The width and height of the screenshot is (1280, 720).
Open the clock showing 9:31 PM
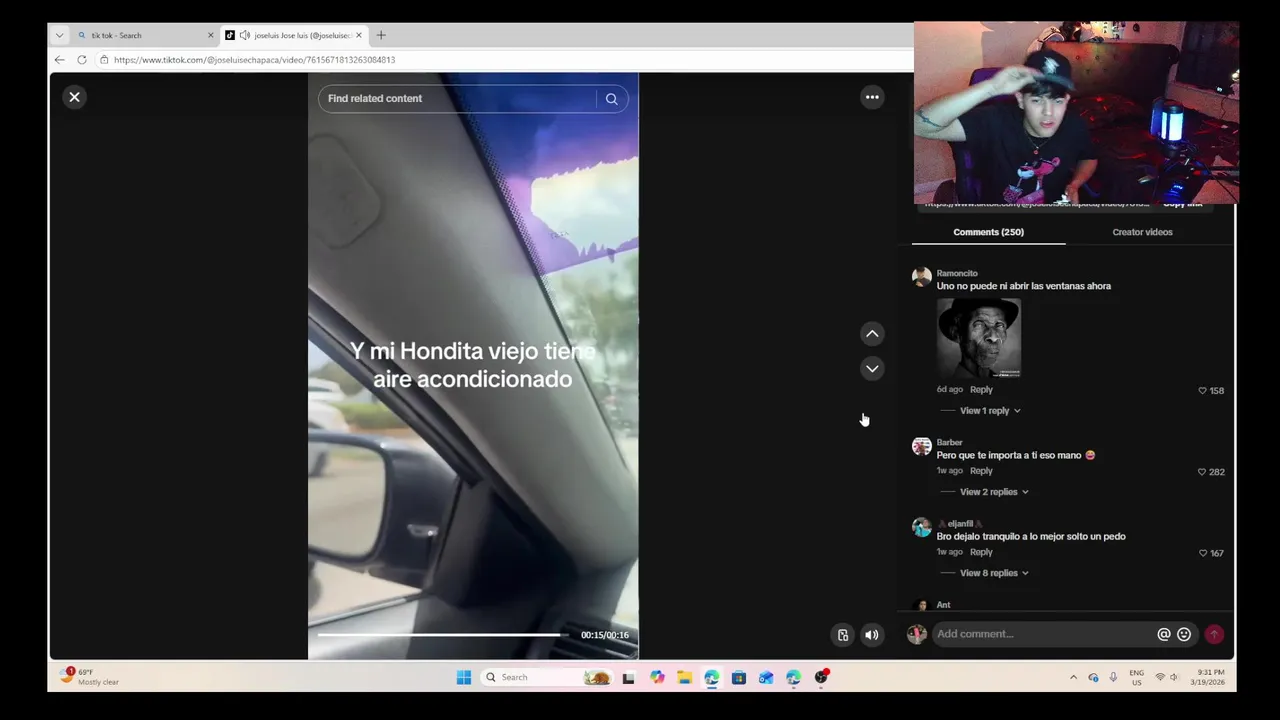pyautogui.click(x=1208, y=677)
